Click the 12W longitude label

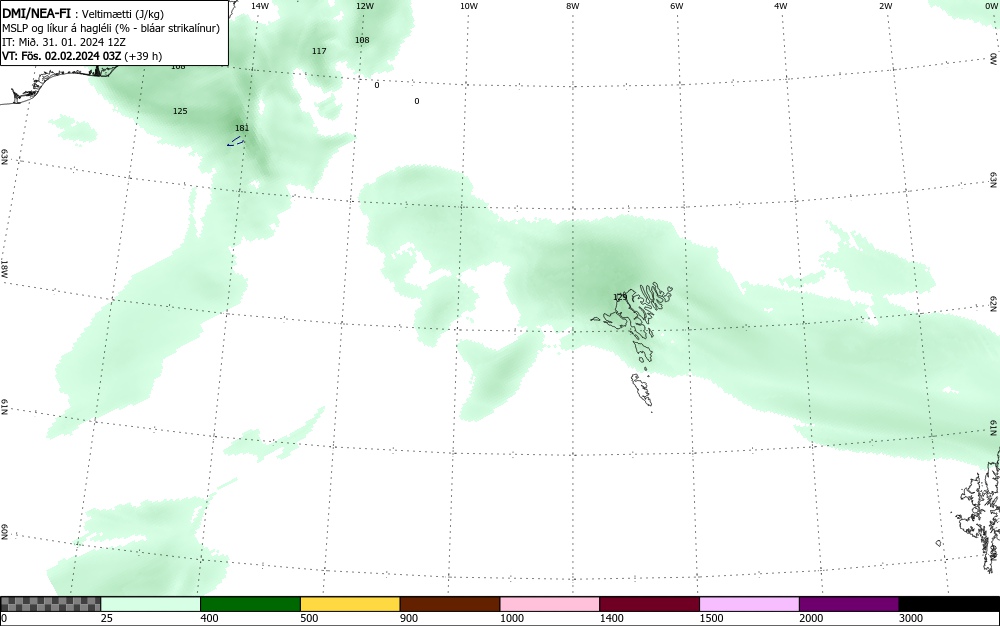click(x=364, y=6)
